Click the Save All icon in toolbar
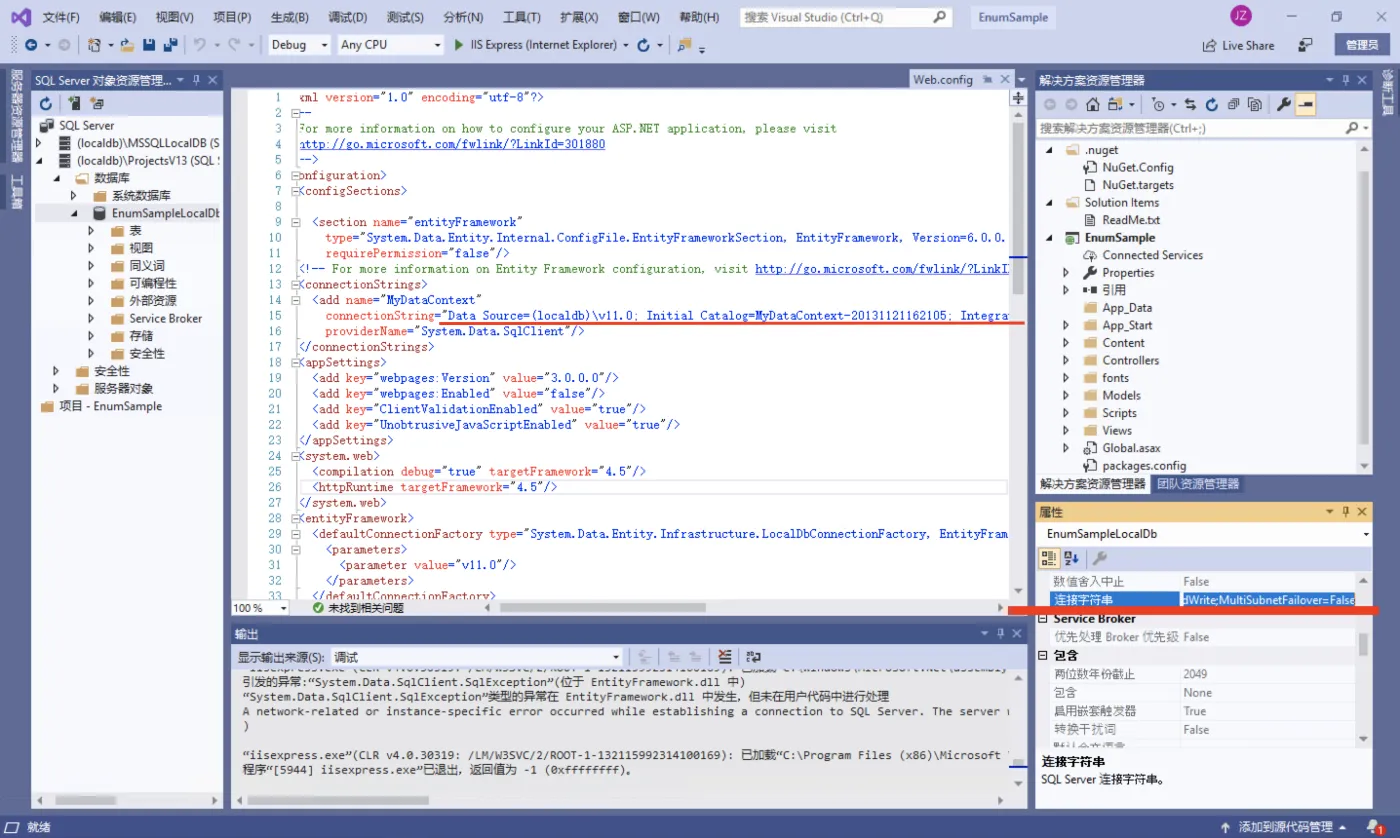The width and height of the screenshot is (1400, 838). tap(170, 45)
